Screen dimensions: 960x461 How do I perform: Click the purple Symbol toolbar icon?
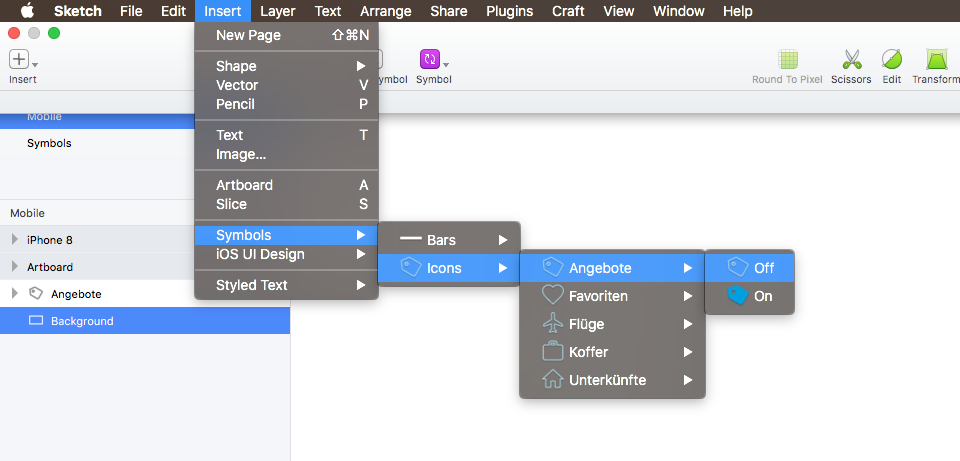click(430, 59)
